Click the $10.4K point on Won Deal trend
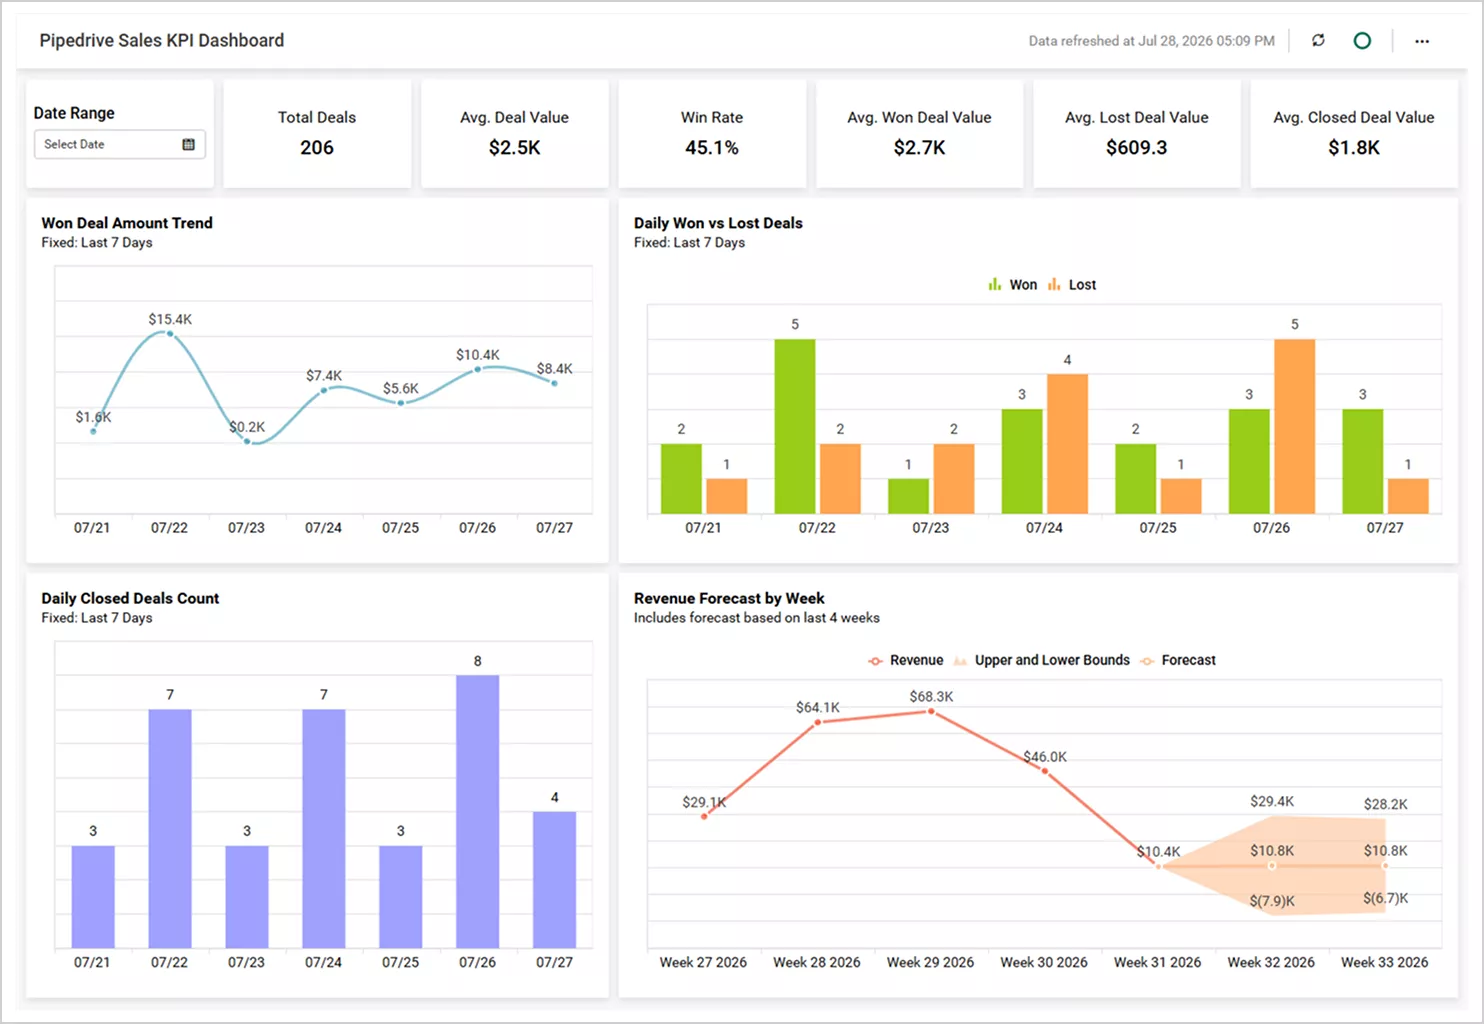 tap(478, 369)
